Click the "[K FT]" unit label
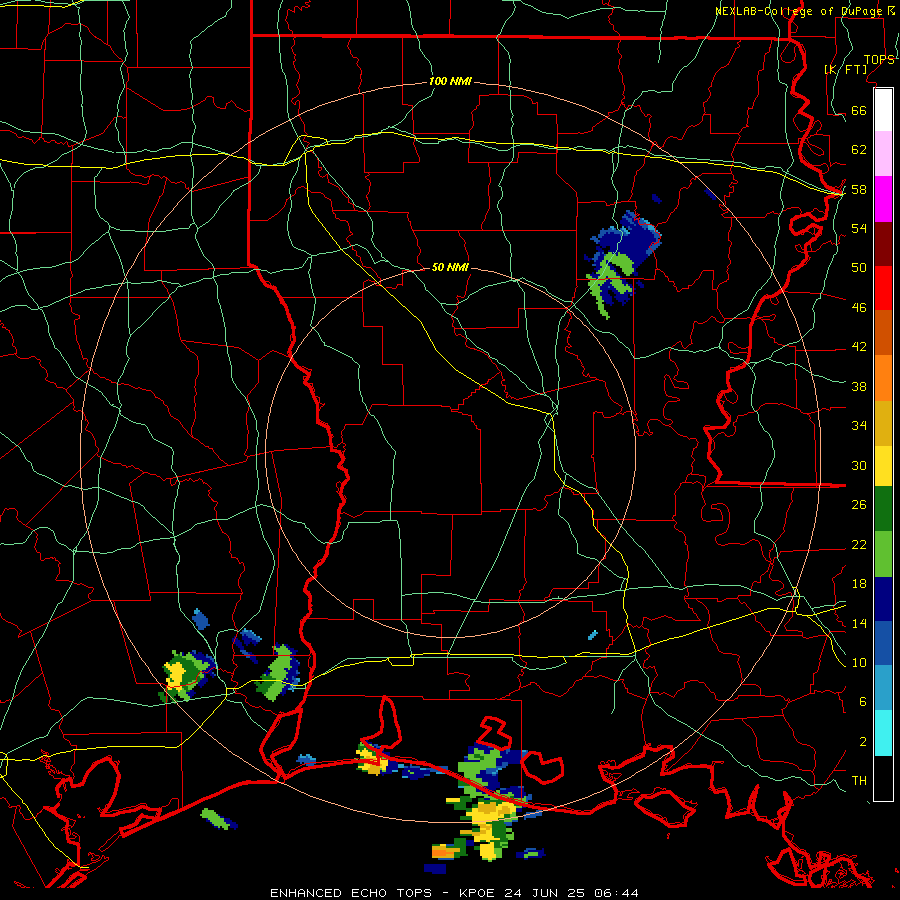Viewport: 900px width, 900px height. (x=845, y=69)
